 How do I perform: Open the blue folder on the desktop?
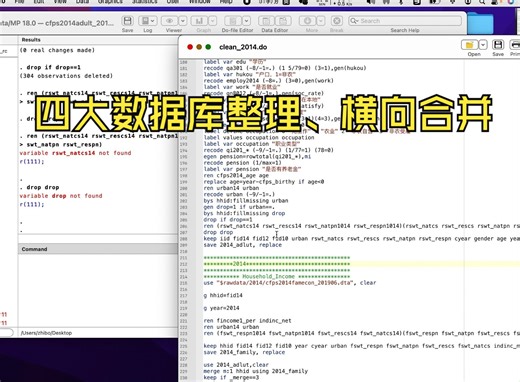[x=480, y=23]
